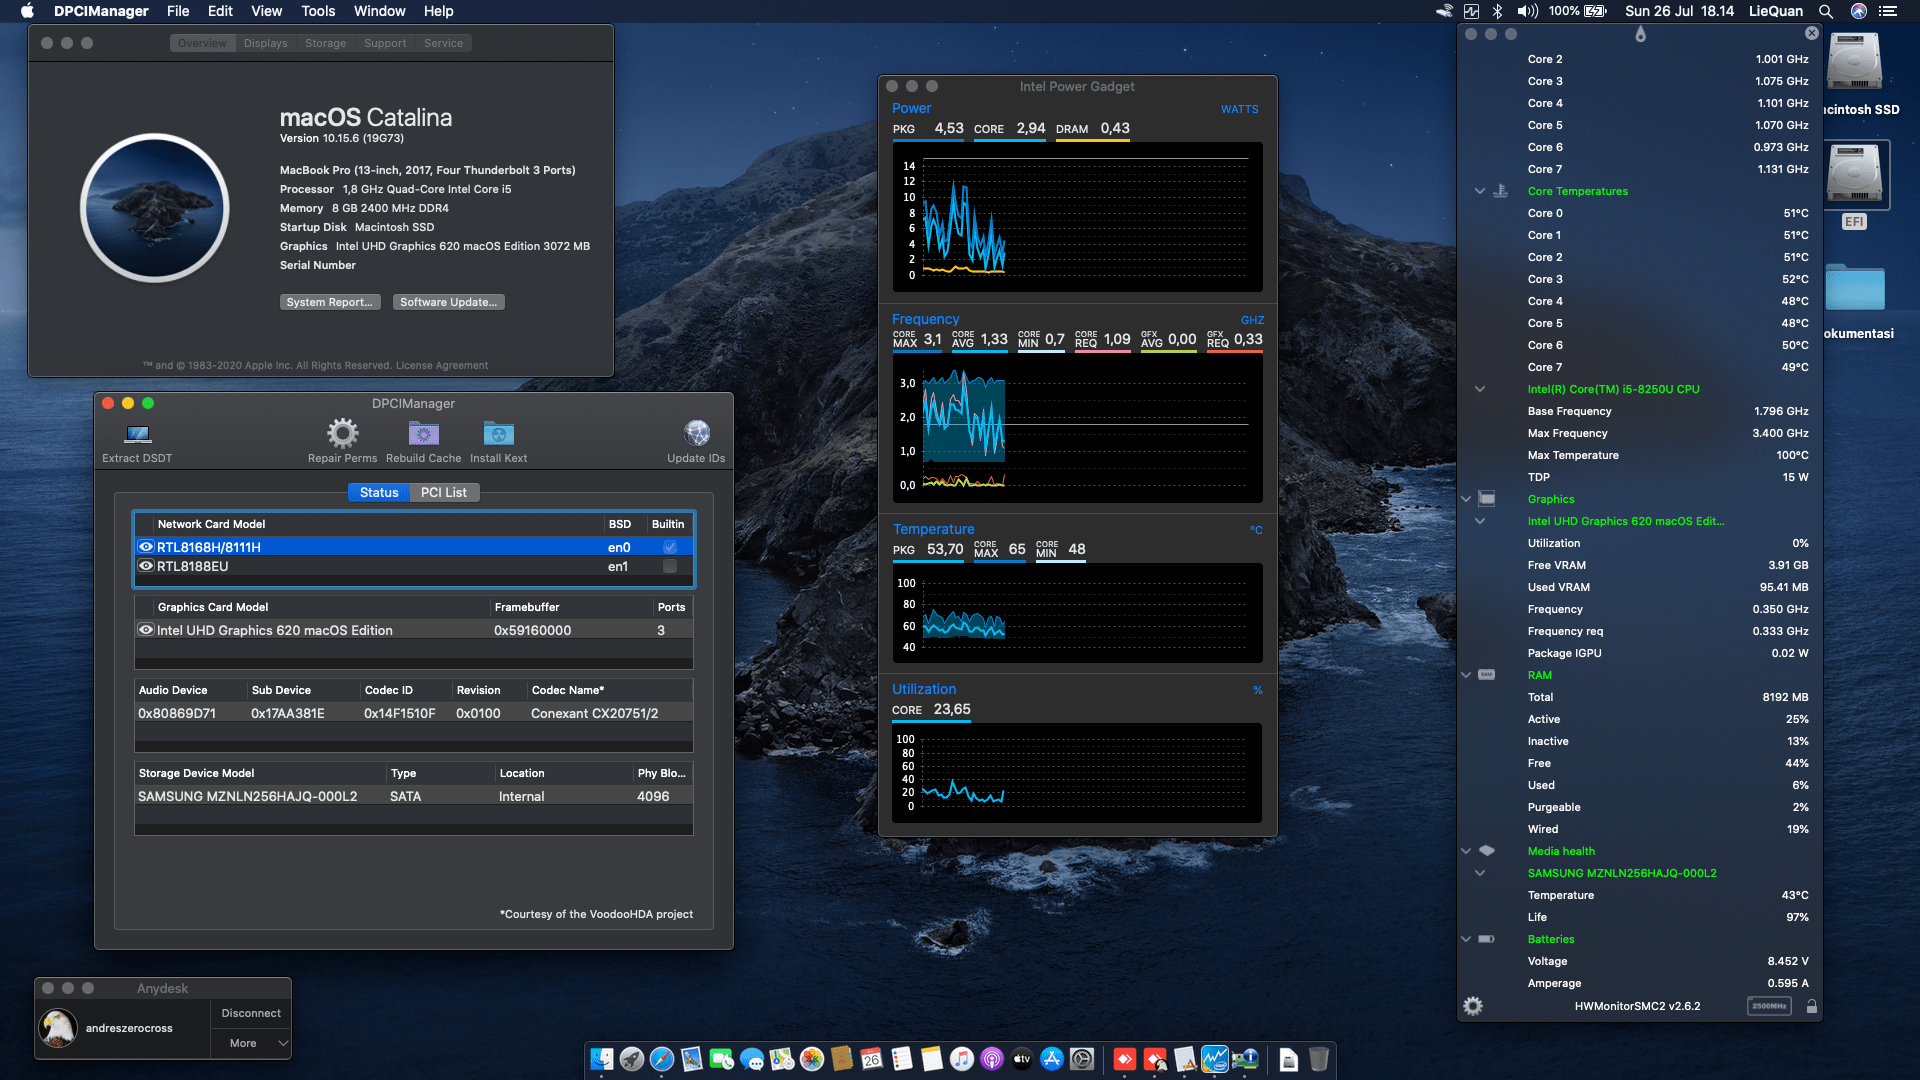Screen dimensions: 1920x1080
Task: Toggle eye icon for Intel UHD Graphics 620
Action: [146, 630]
